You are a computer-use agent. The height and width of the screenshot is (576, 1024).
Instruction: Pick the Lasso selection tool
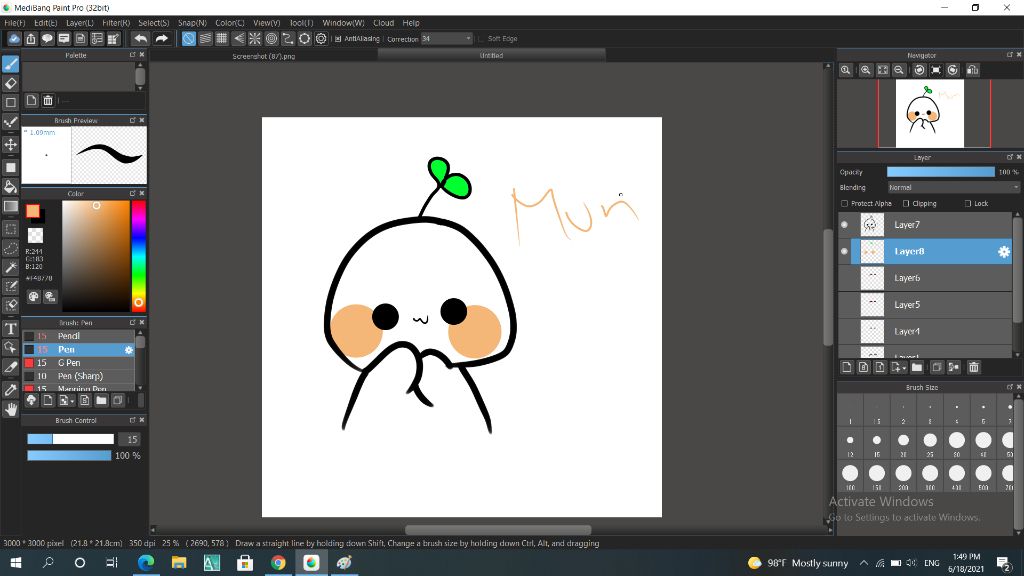pos(10,248)
